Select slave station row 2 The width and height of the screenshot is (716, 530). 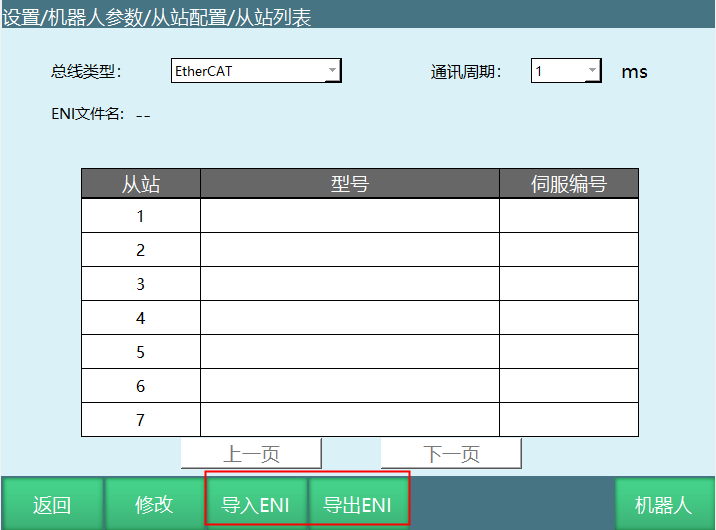click(141, 250)
